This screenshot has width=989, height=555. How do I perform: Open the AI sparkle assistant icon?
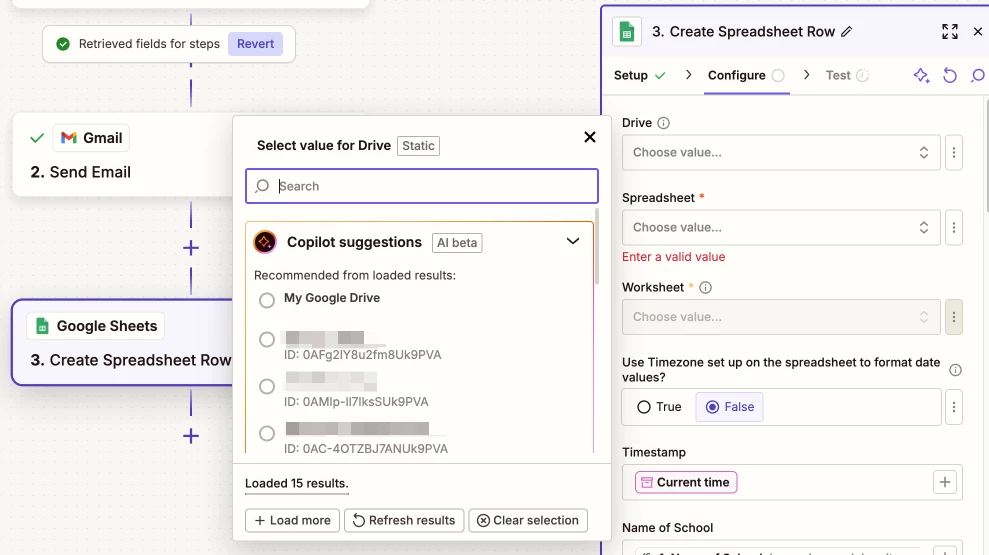coord(922,76)
